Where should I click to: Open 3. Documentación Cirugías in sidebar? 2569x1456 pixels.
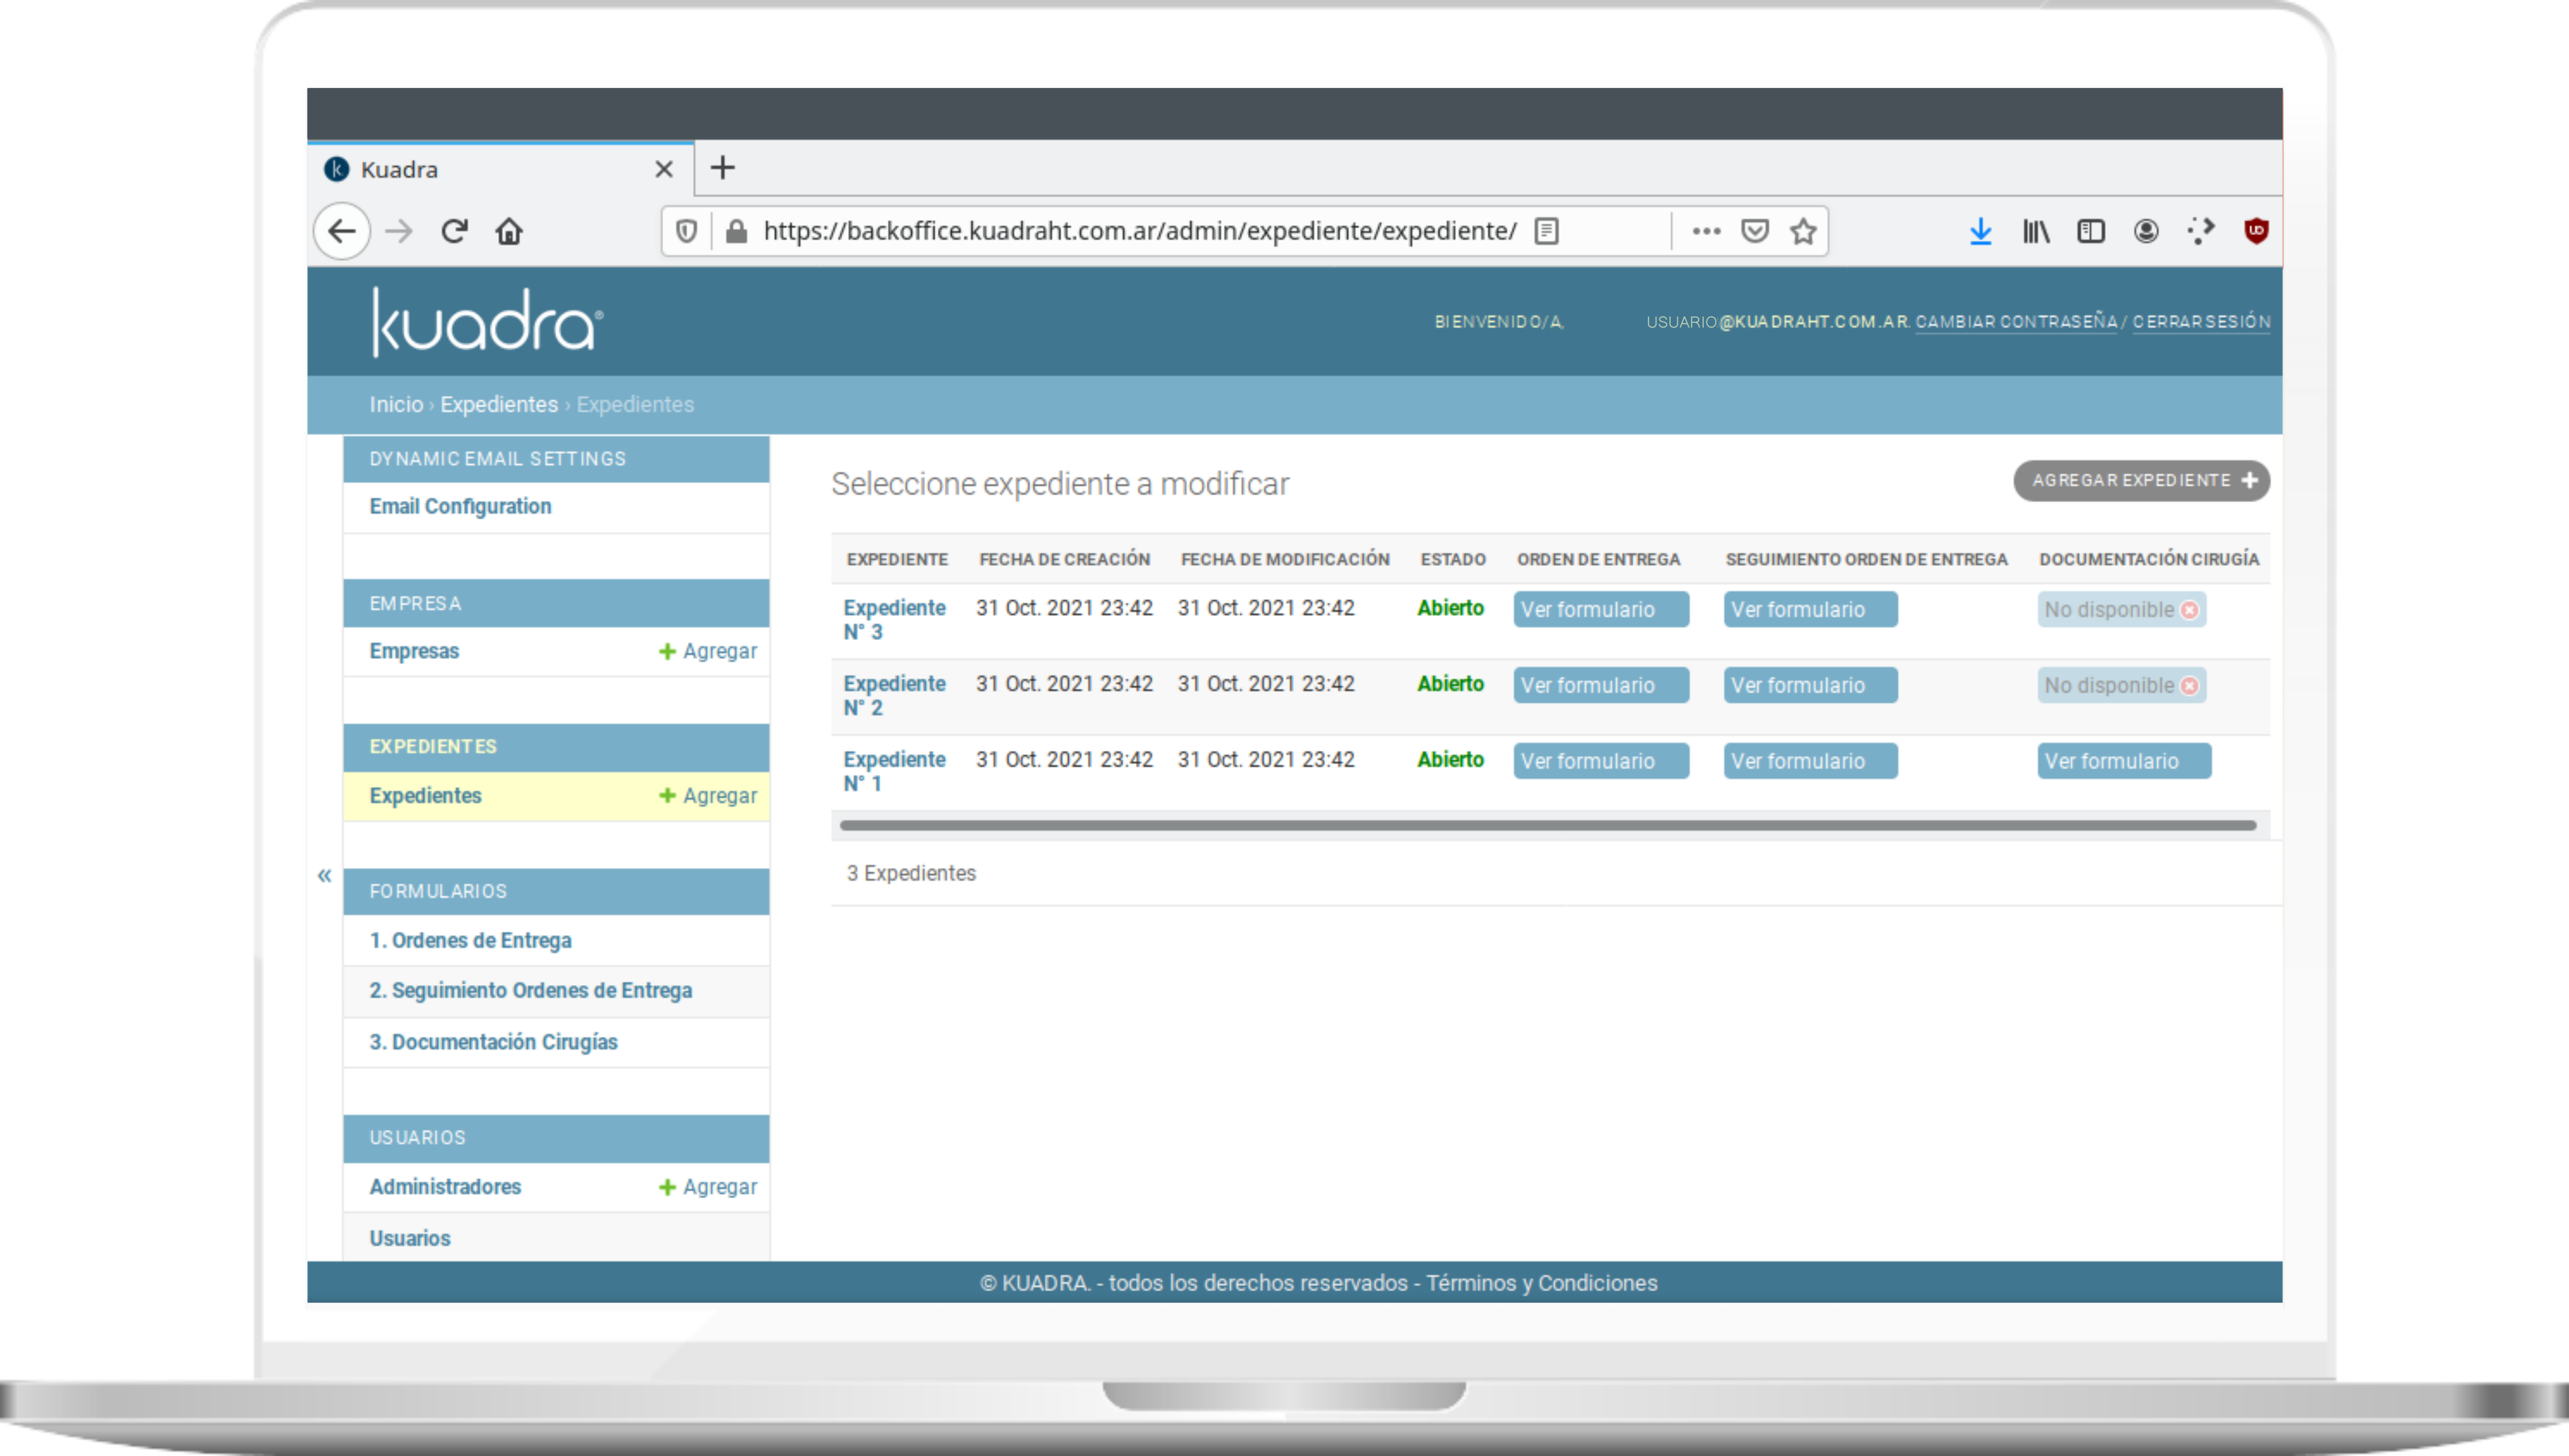click(493, 1042)
